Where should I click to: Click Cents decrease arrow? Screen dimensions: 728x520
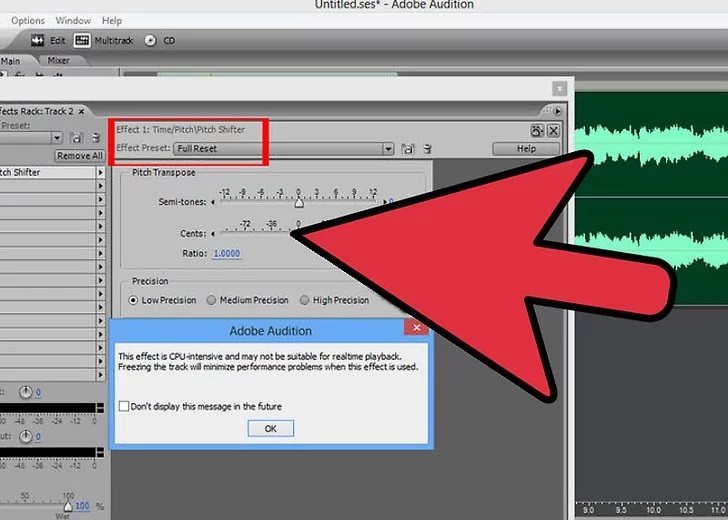tap(213, 234)
